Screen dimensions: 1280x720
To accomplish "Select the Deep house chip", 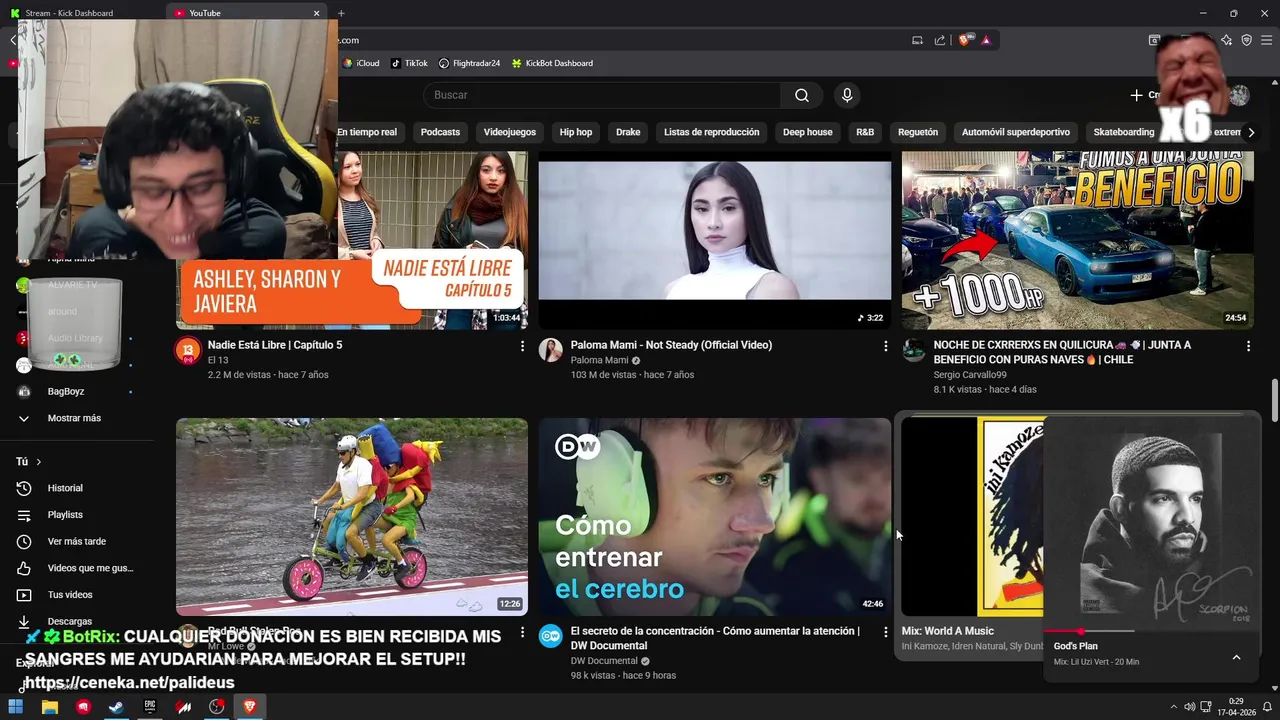I will 808,132.
